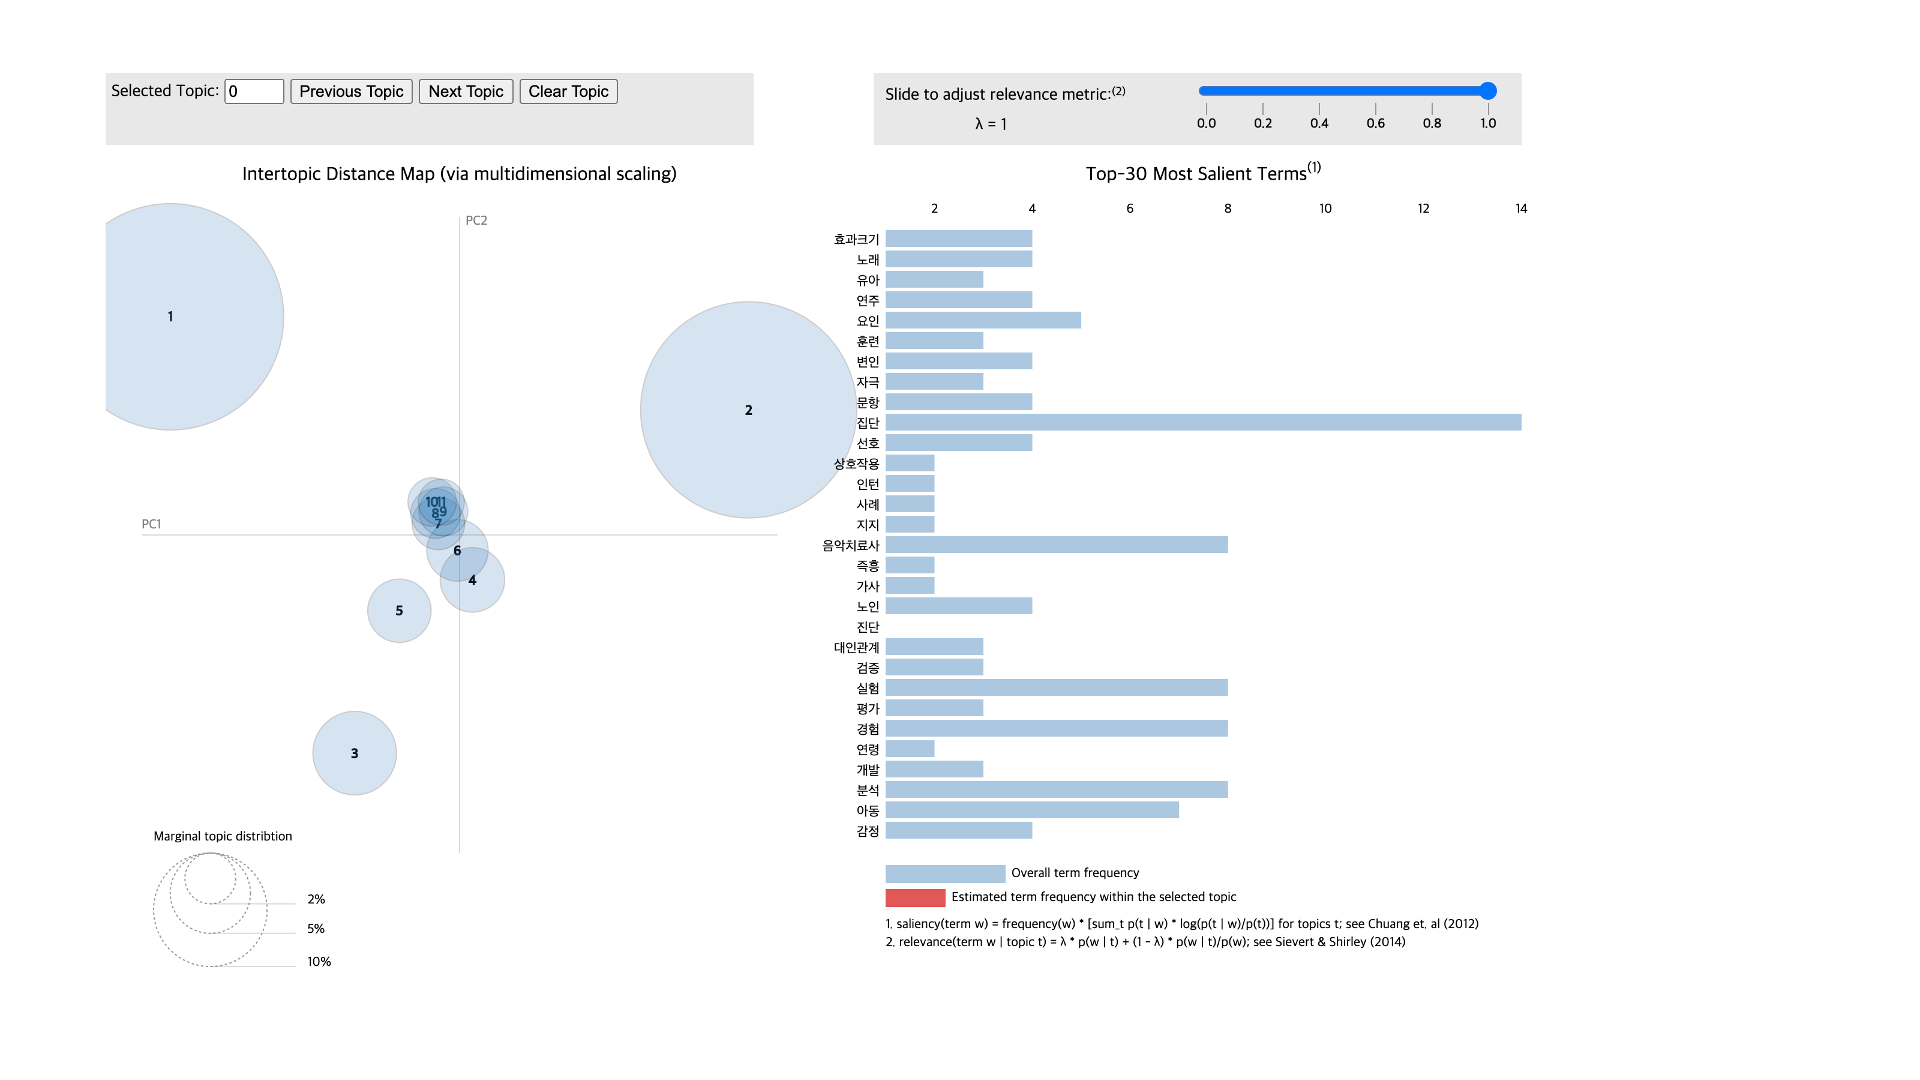
Task: Click the bar for term 요인
Action: click(982, 321)
